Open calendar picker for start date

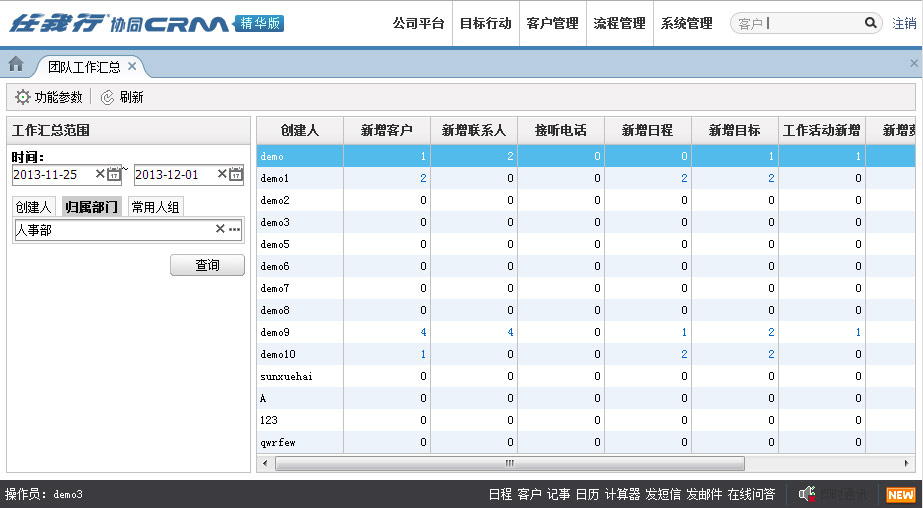(x=114, y=174)
